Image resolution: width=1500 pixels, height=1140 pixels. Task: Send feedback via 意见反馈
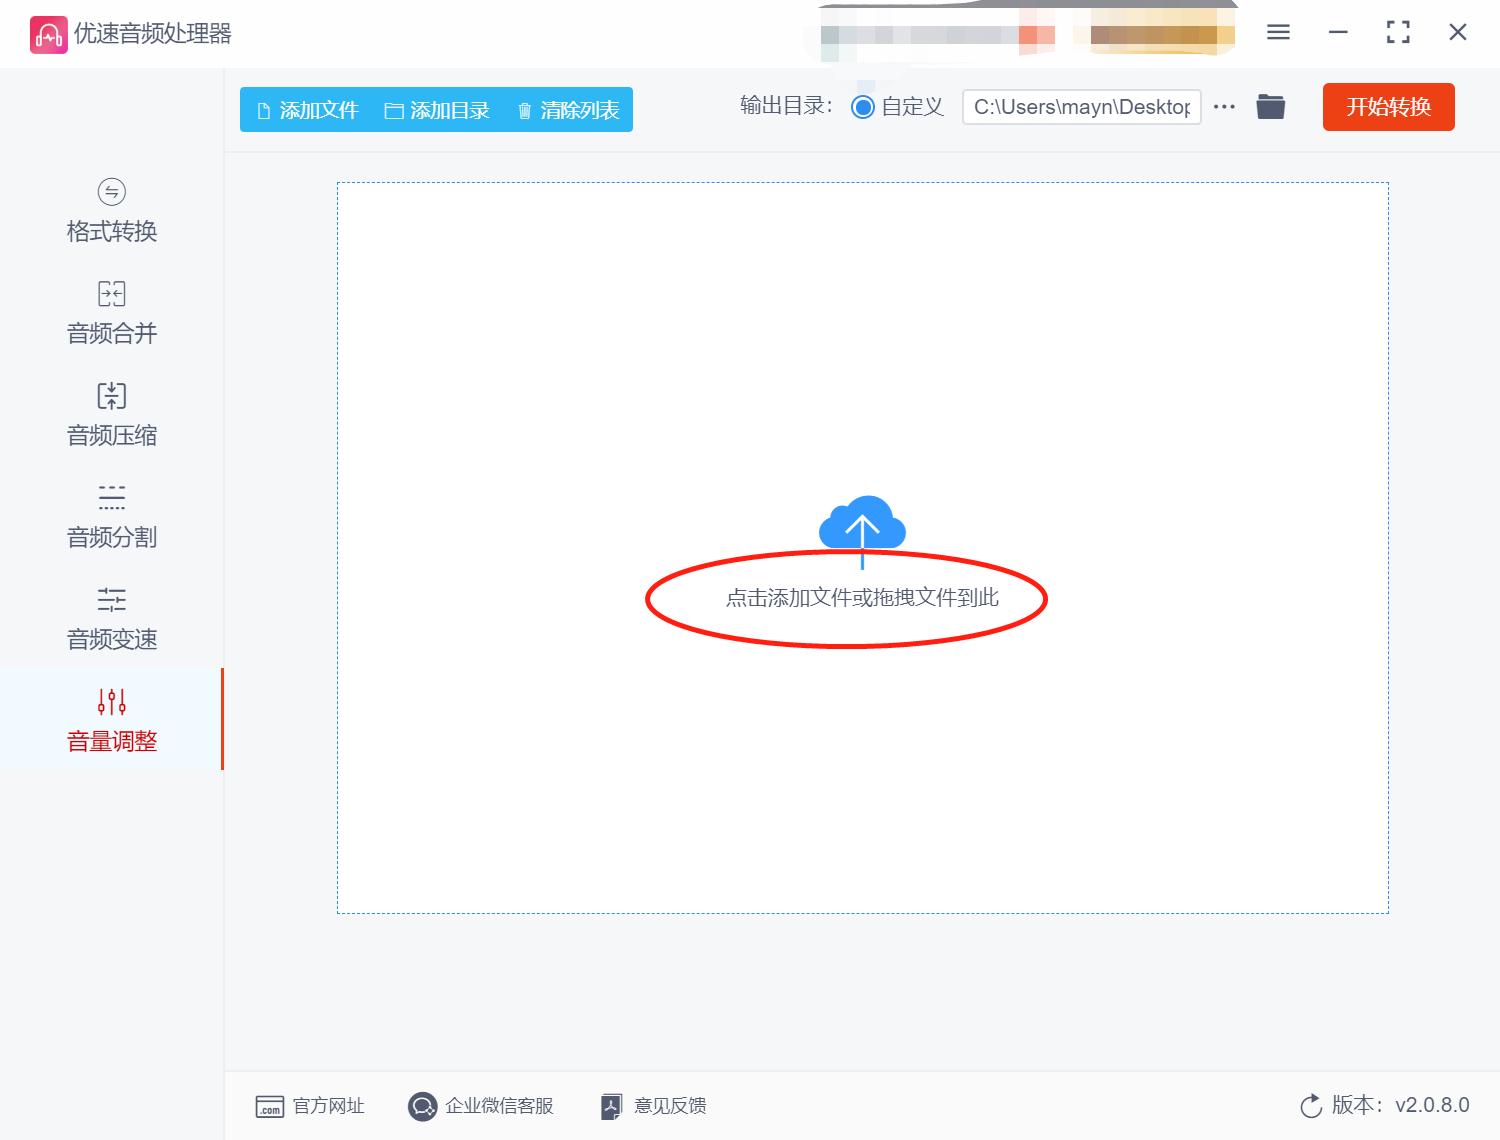[651, 1106]
